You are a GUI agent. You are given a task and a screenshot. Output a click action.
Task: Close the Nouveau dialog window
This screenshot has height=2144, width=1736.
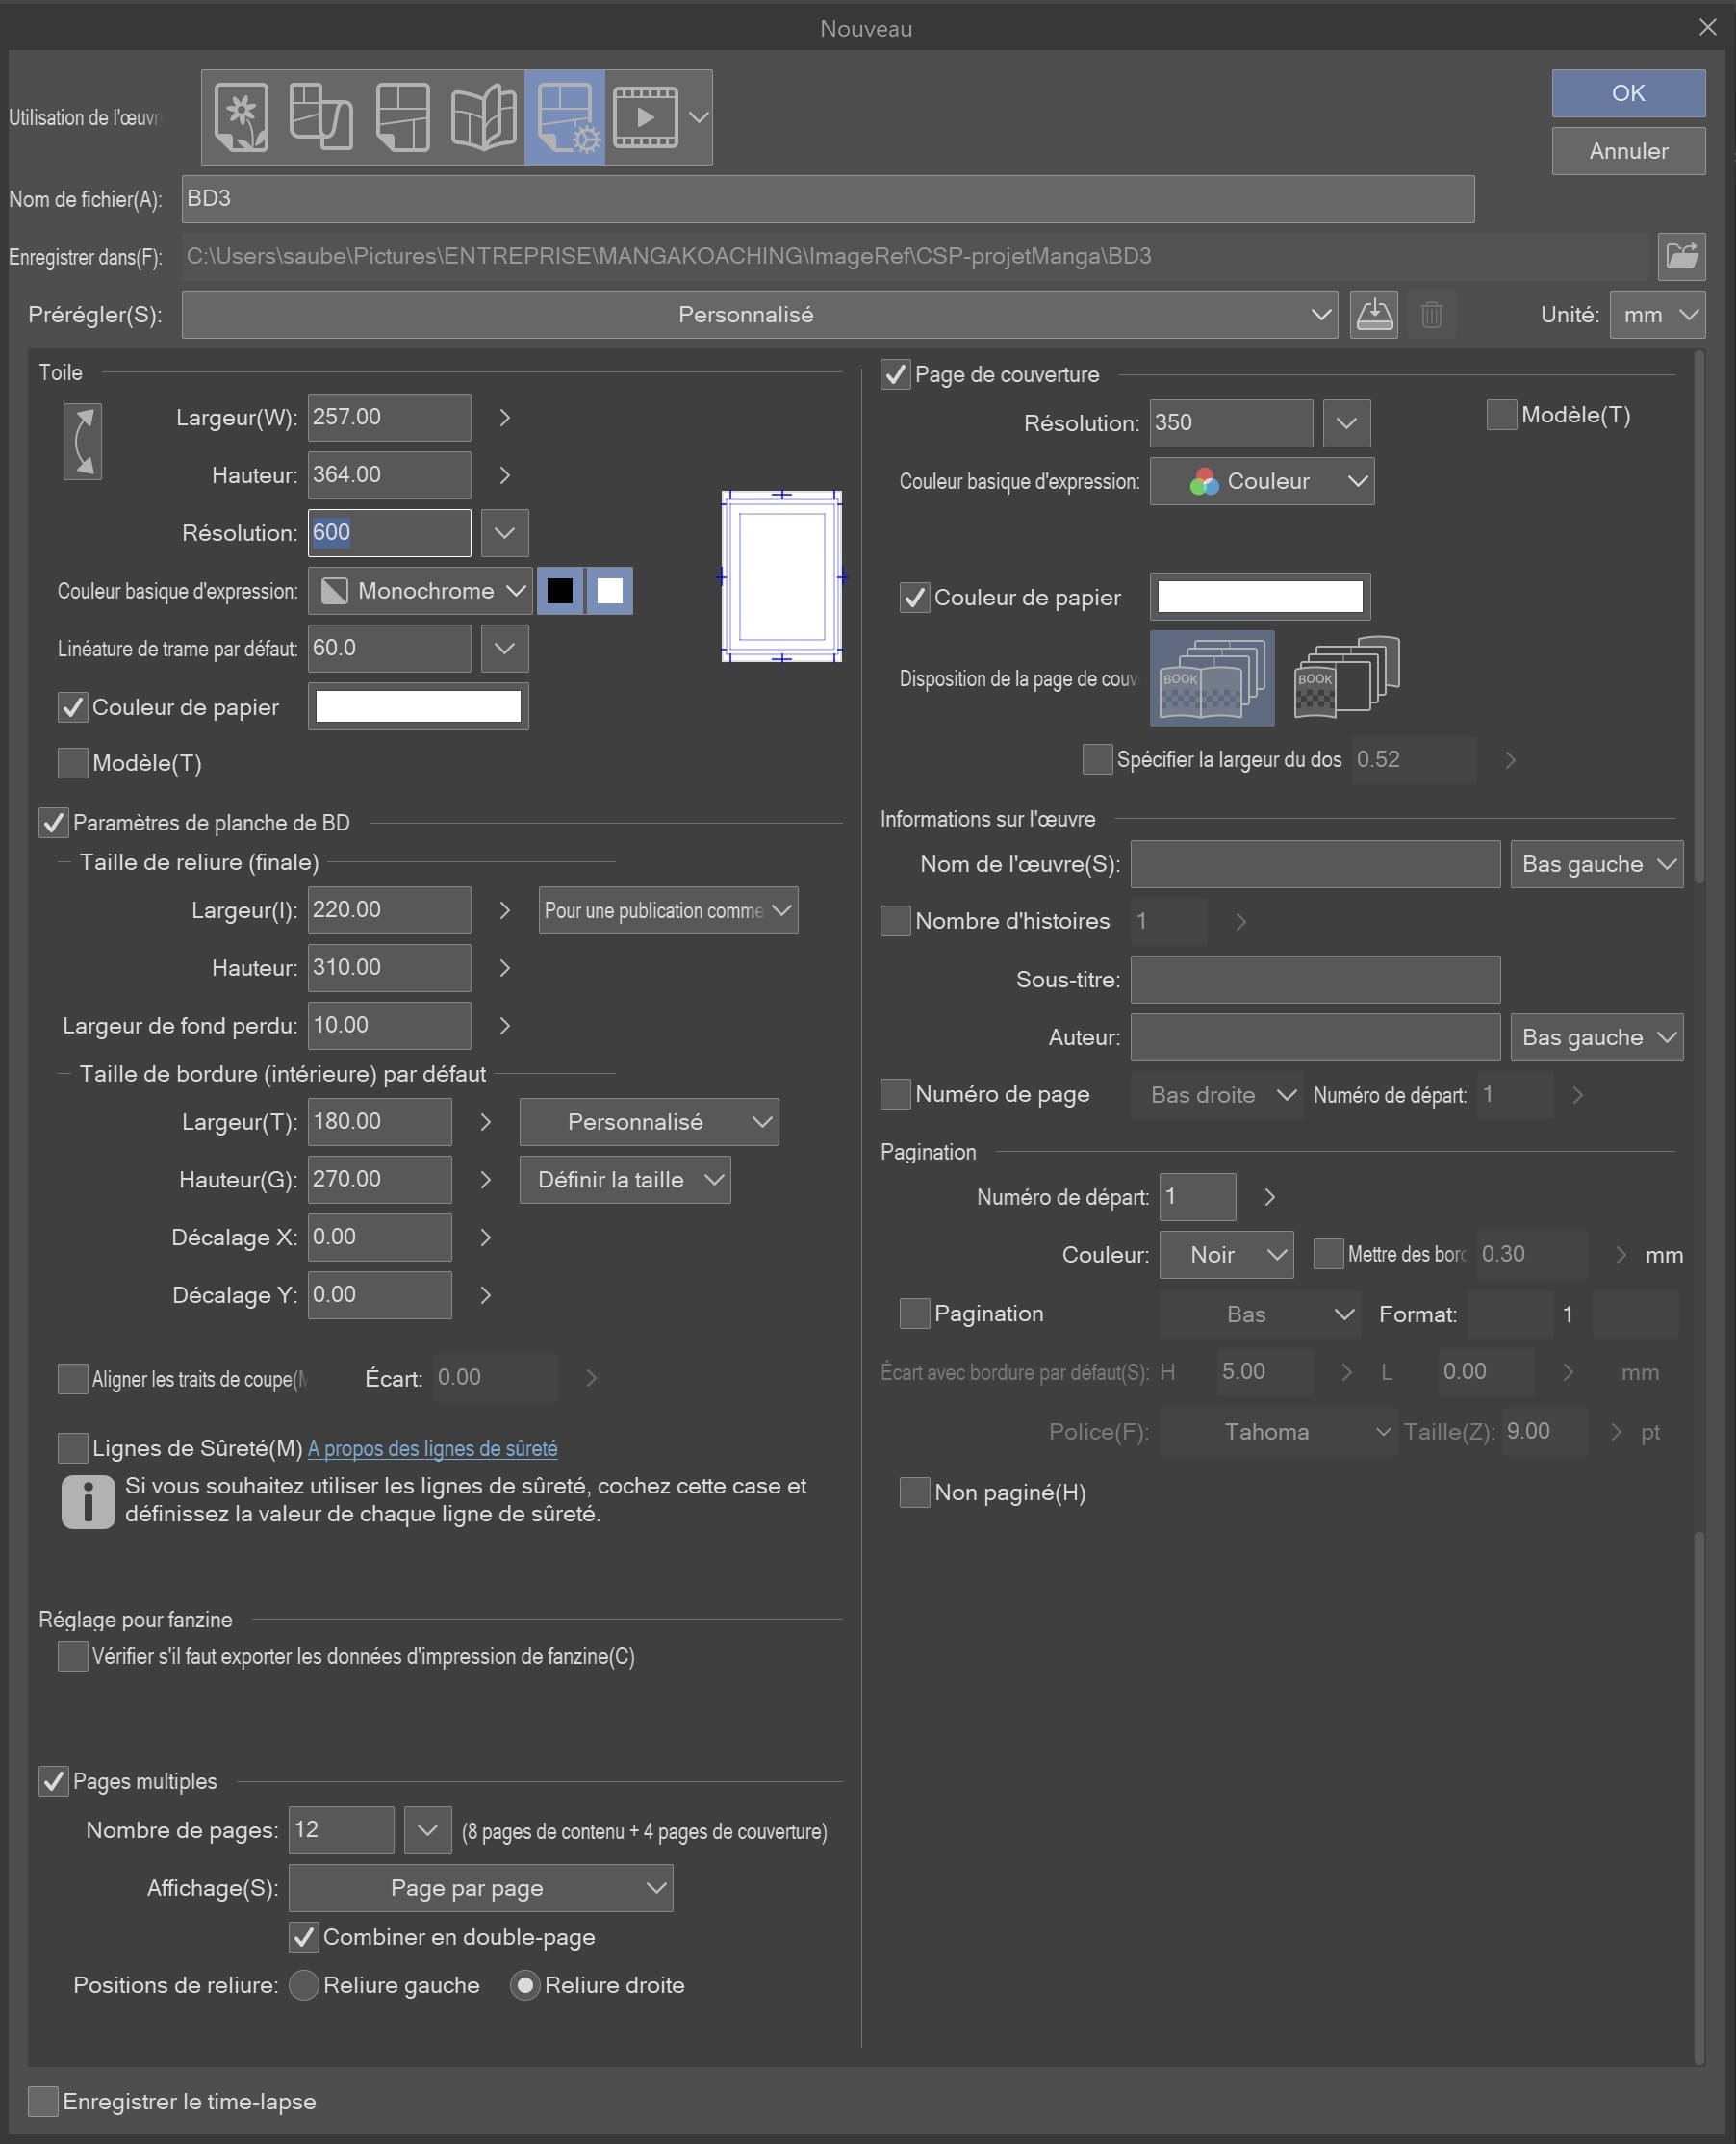(1708, 28)
